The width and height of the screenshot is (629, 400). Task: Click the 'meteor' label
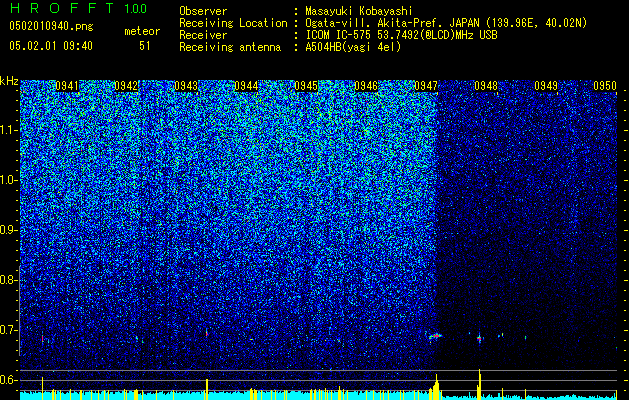click(142, 31)
